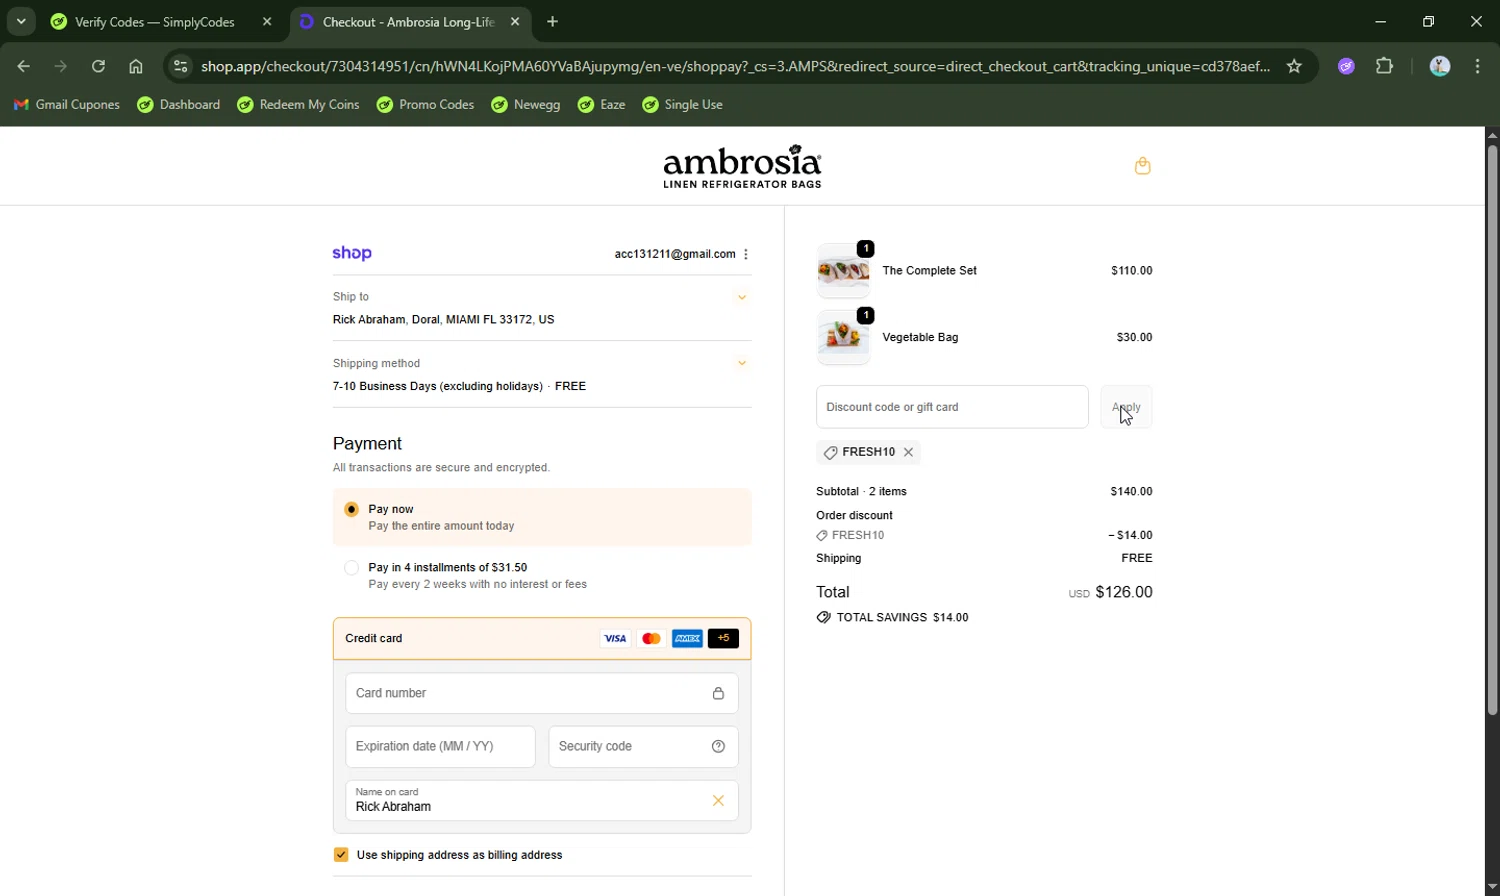Viewport: 1500px width, 896px height.
Task: Expand the Shipping method section
Action: (742, 363)
